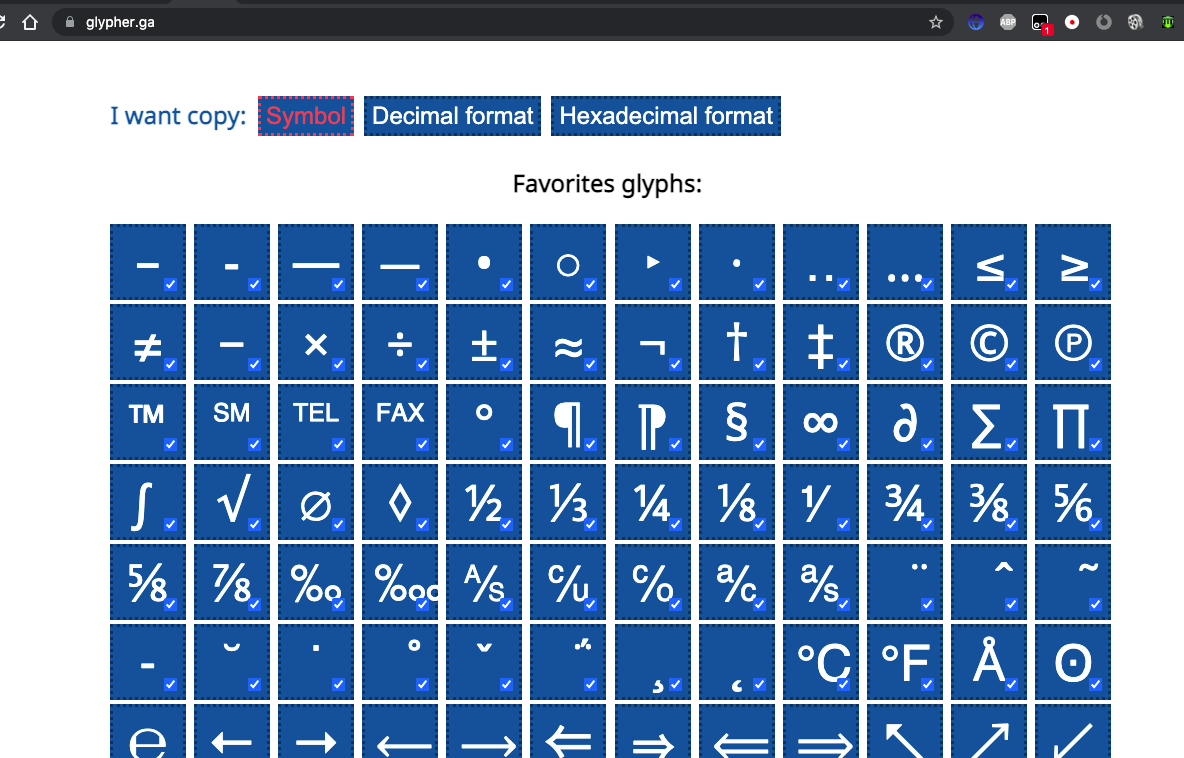Uncheck the favorite box on the ≤ glyph
Screen dimensions: 1184x758
point(1011,284)
